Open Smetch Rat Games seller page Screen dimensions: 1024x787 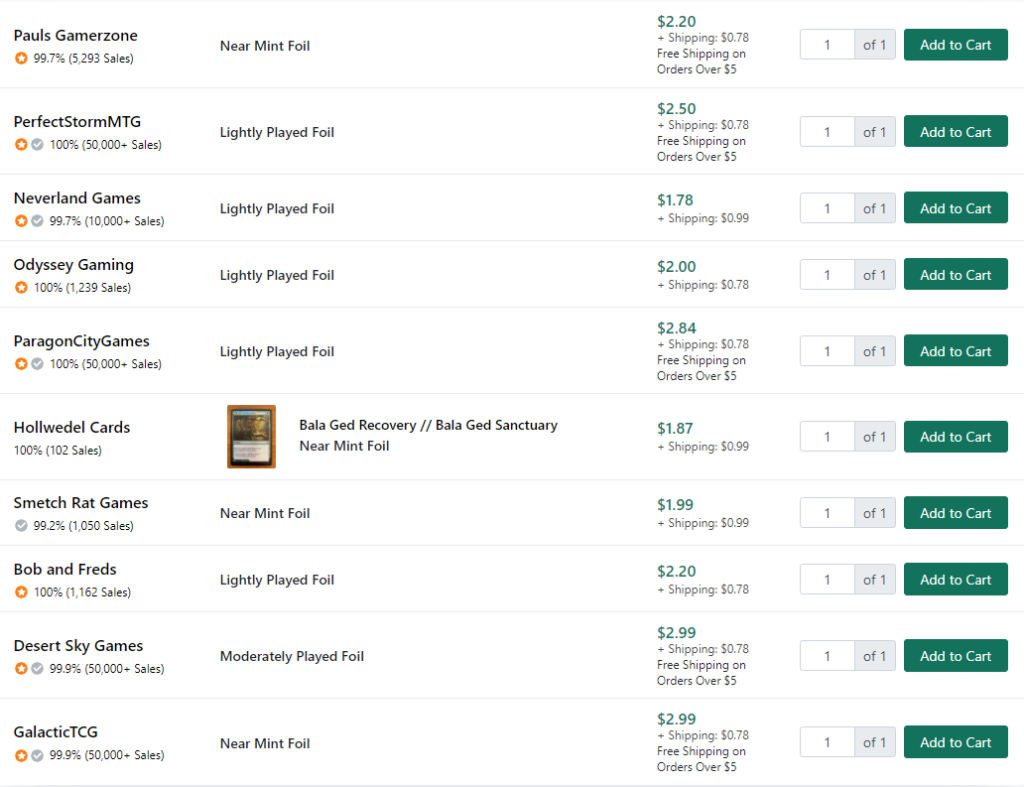(81, 503)
